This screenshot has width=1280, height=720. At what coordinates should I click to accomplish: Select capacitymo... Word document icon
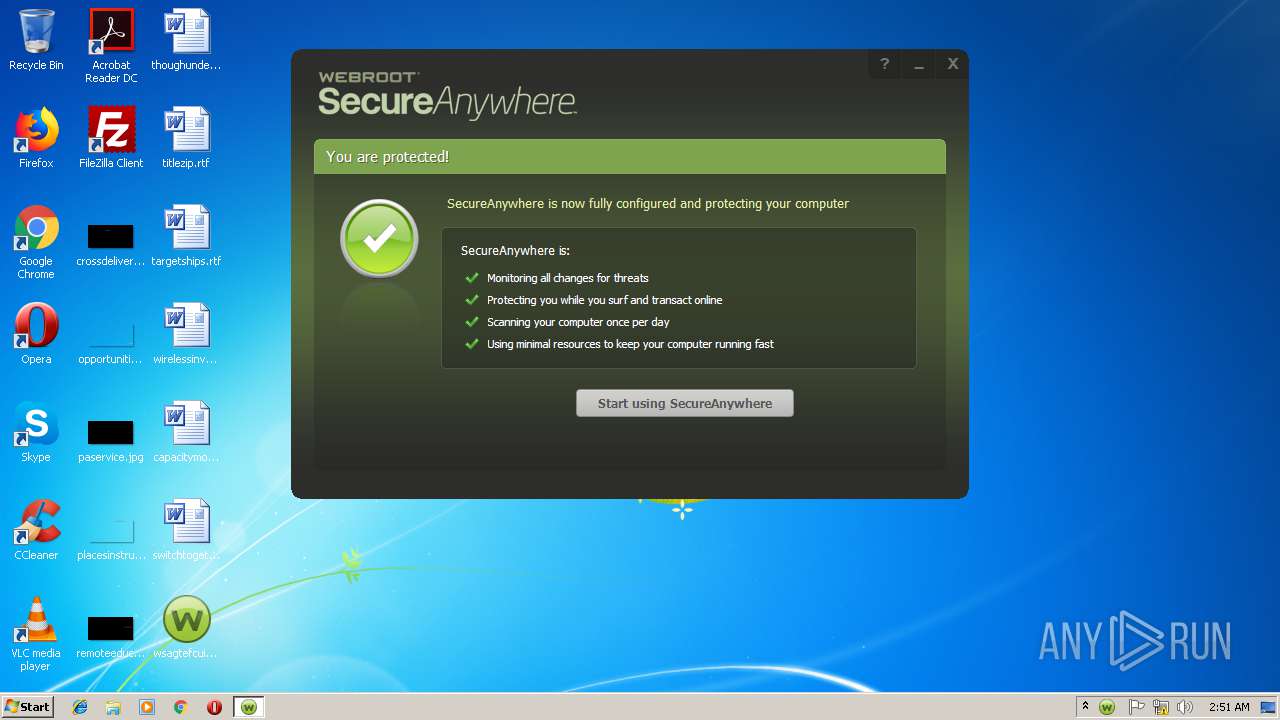click(x=186, y=432)
